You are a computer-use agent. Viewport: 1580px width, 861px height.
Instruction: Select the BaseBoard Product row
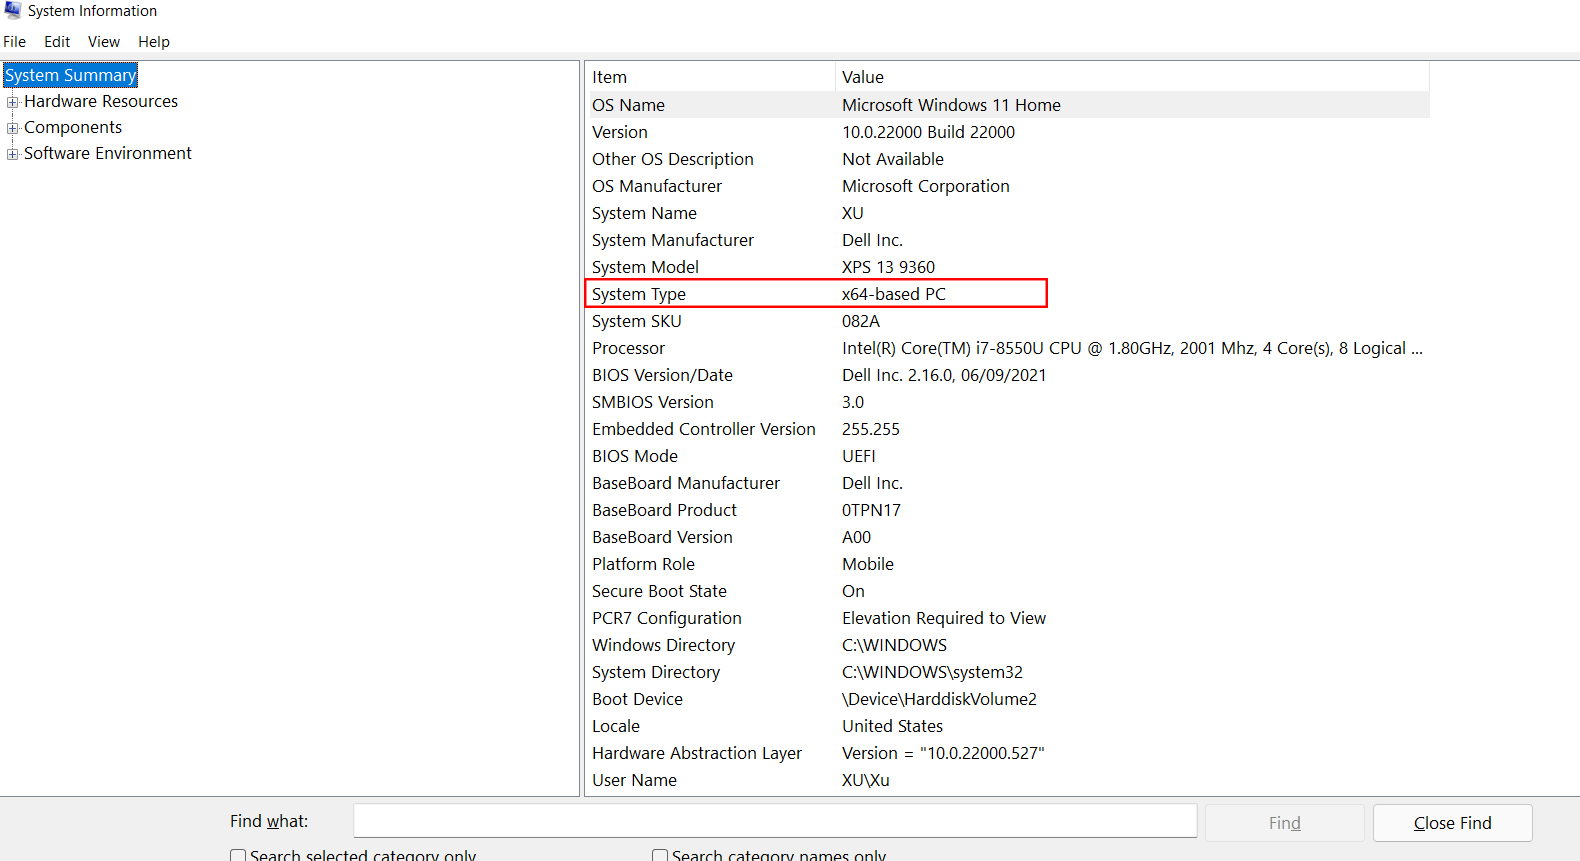click(x=1008, y=510)
